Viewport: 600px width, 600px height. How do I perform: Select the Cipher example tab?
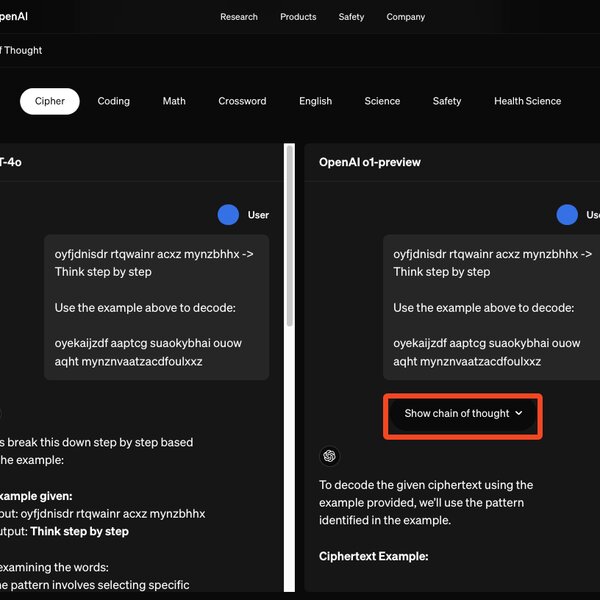tap(50, 101)
